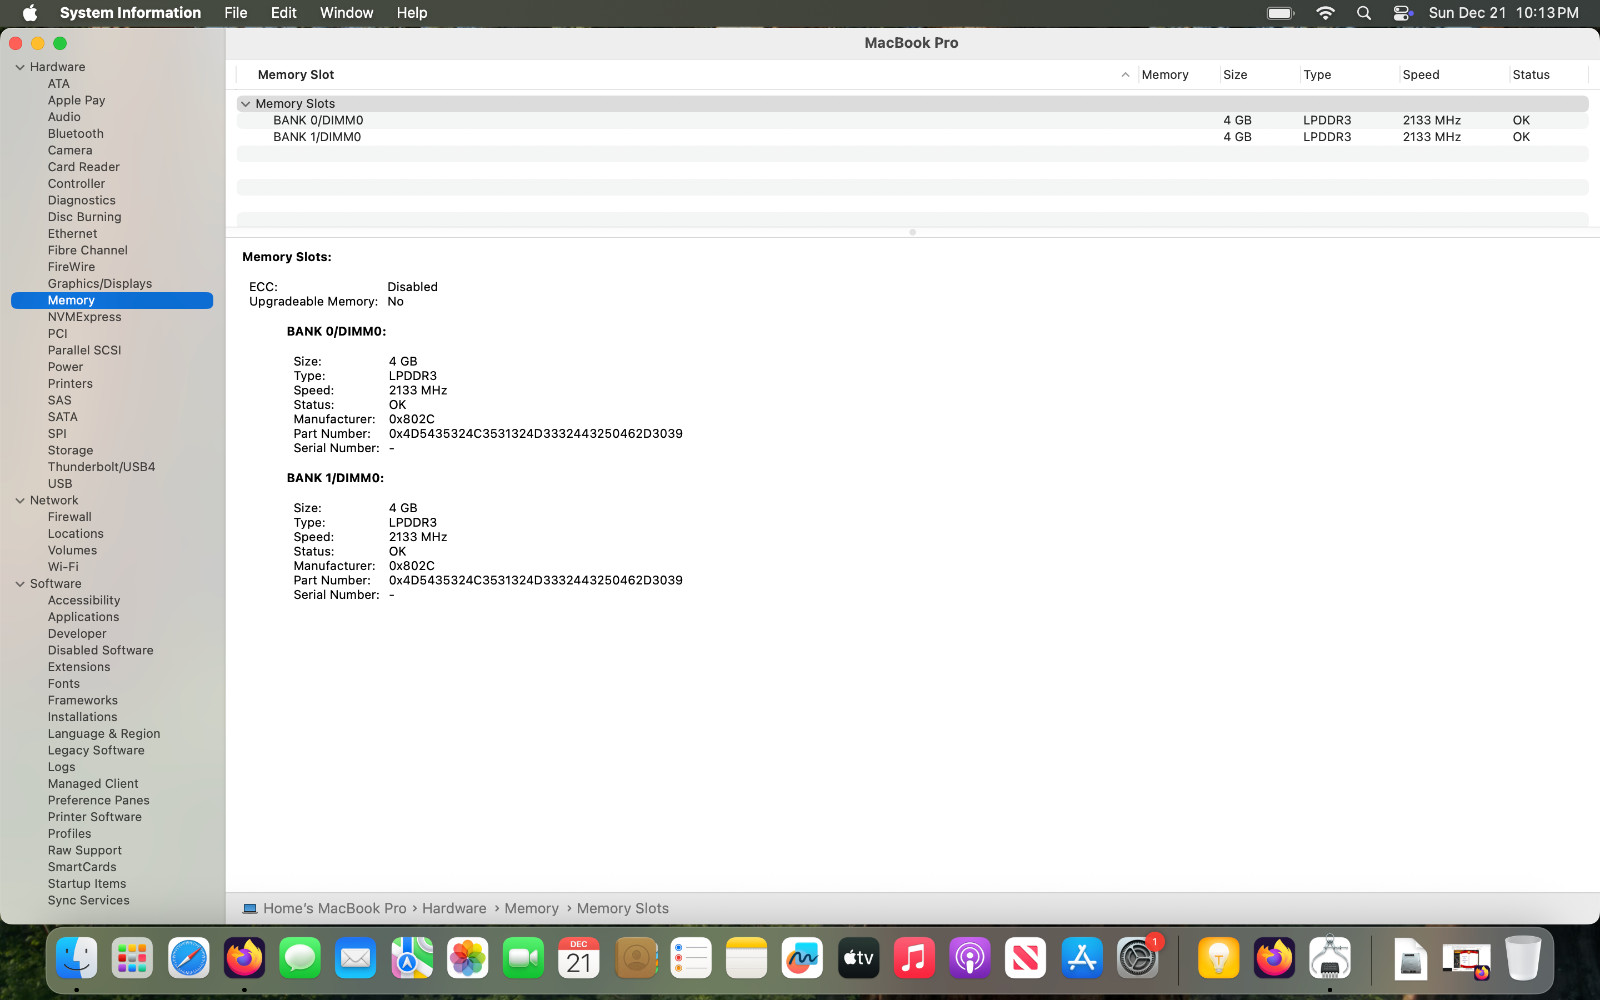
Task: Open System Information dock icon
Action: pos(1330,958)
